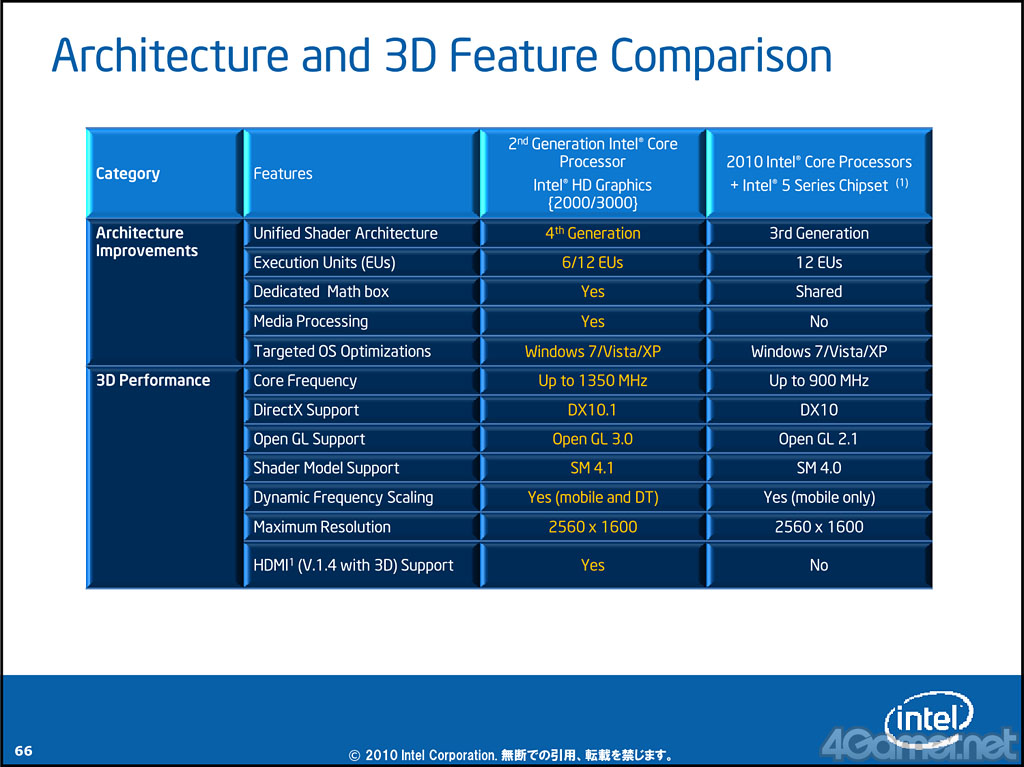Select the '6/12 EUs' value
The height and width of the screenshot is (767, 1024).
click(593, 263)
